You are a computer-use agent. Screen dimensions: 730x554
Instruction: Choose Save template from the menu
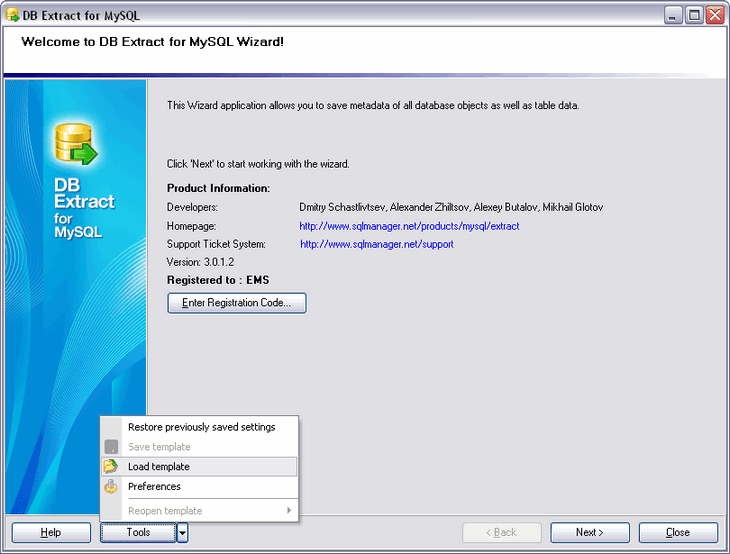pos(199,447)
